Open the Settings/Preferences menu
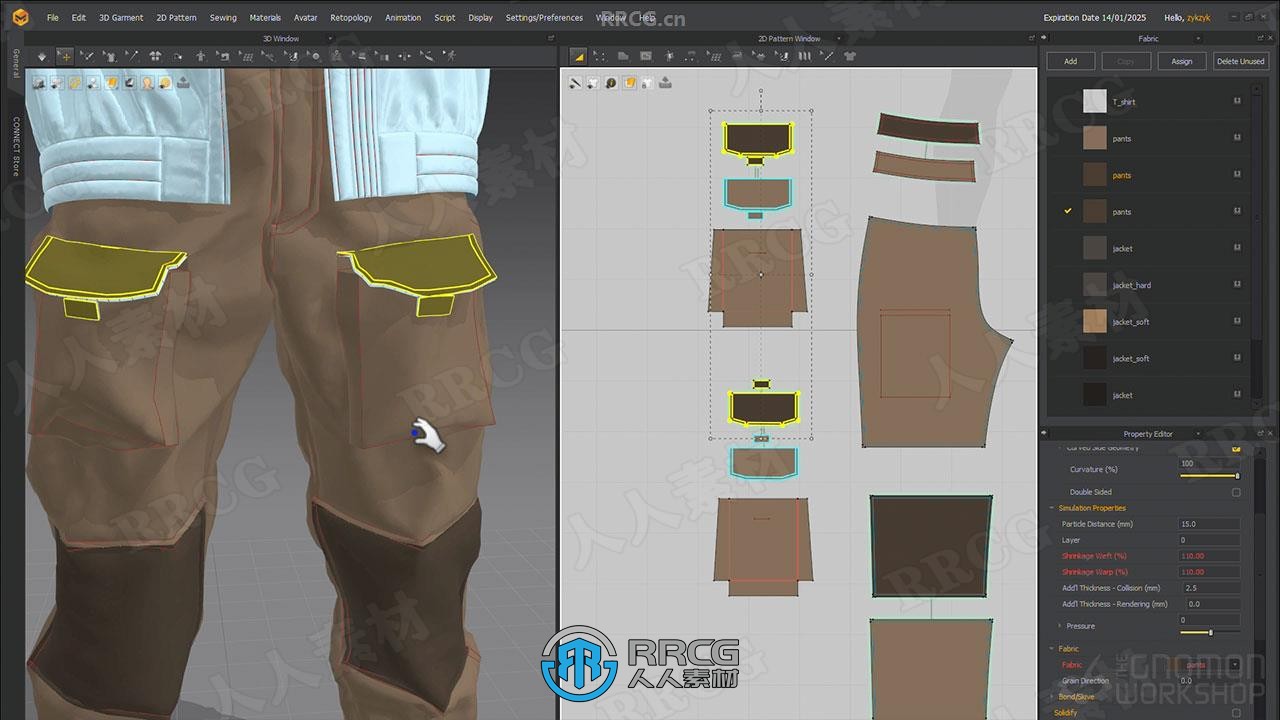This screenshot has width=1280, height=720. (x=544, y=17)
